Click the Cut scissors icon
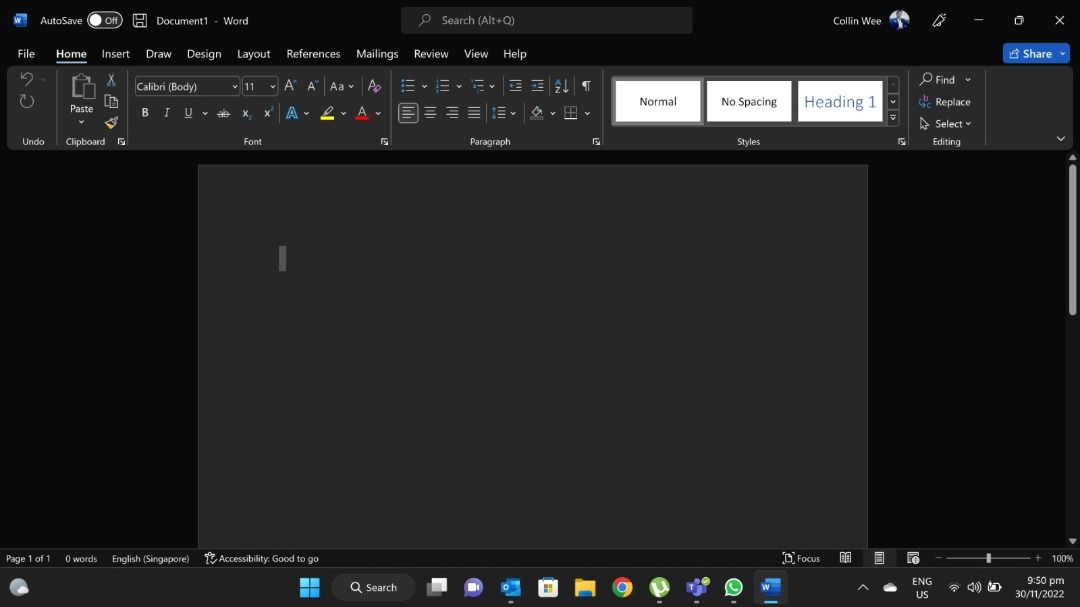Viewport: 1080px width, 607px height. [111, 80]
